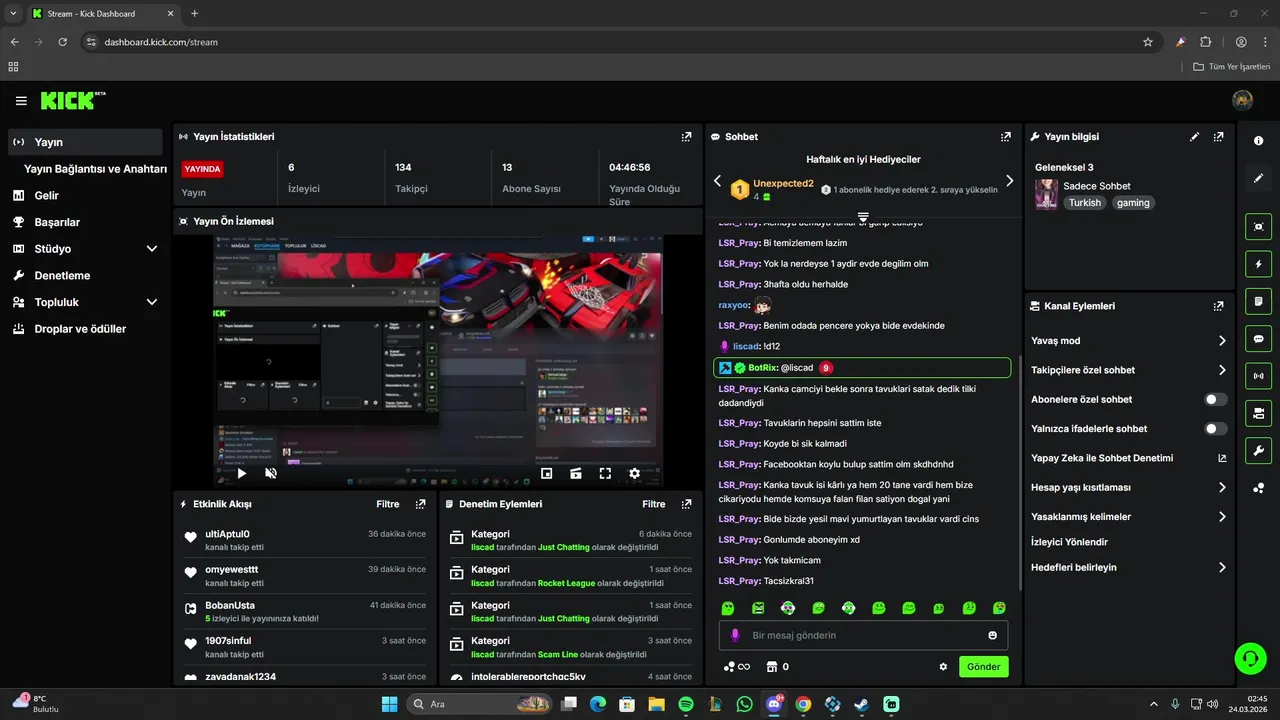This screenshot has width=1280, height=720.
Task: Toggle the chat bubble widget icon in right sidebar
Action: click(x=1259, y=339)
